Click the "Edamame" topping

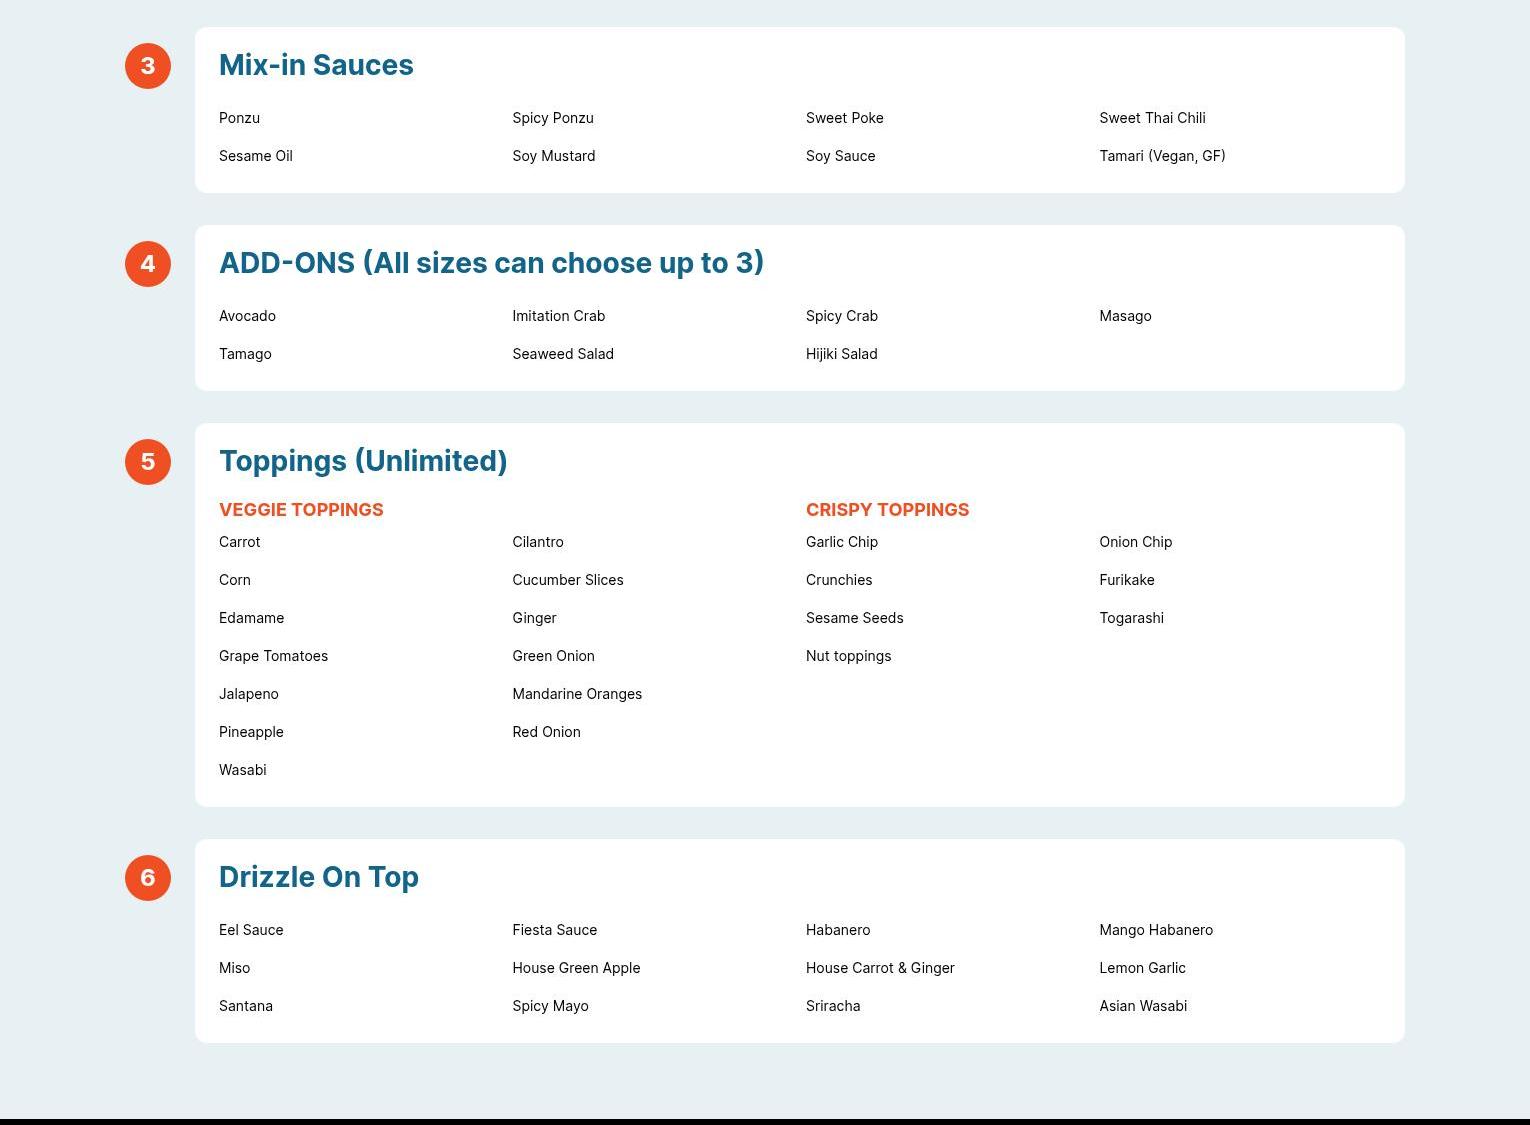coord(251,618)
